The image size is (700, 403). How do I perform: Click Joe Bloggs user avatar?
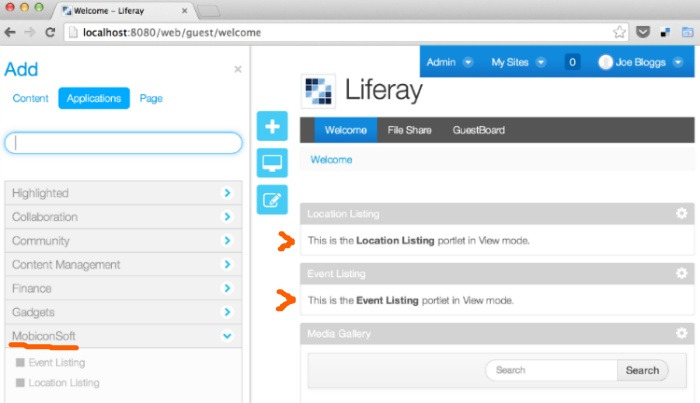(605, 62)
